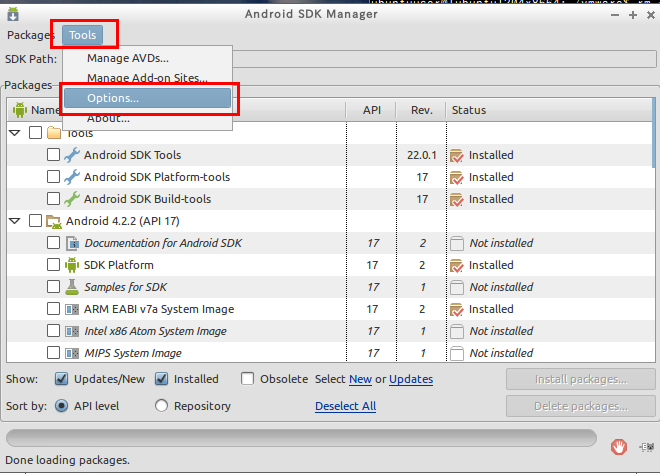Click the Android SDK Manager window icon
660x474 pixels.
point(13,14)
